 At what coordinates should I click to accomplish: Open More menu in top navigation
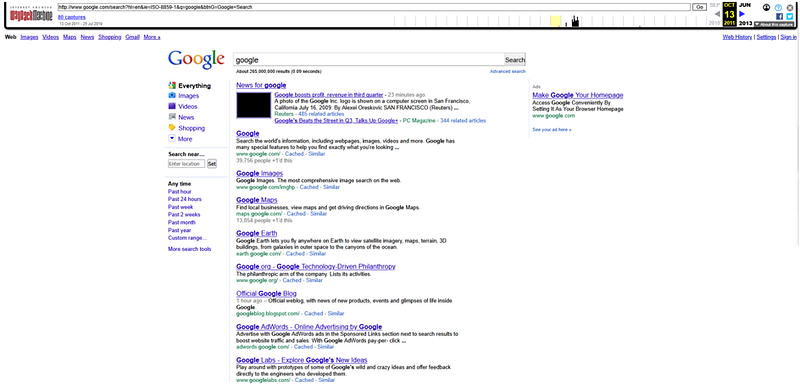pos(152,37)
